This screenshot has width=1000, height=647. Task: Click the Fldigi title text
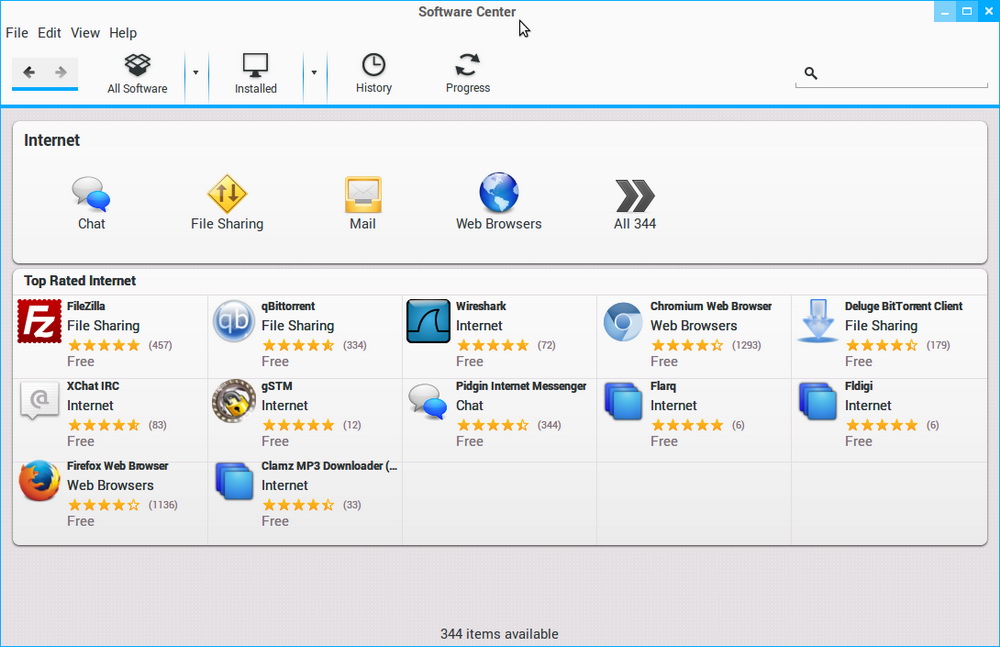tap(858, 386)
